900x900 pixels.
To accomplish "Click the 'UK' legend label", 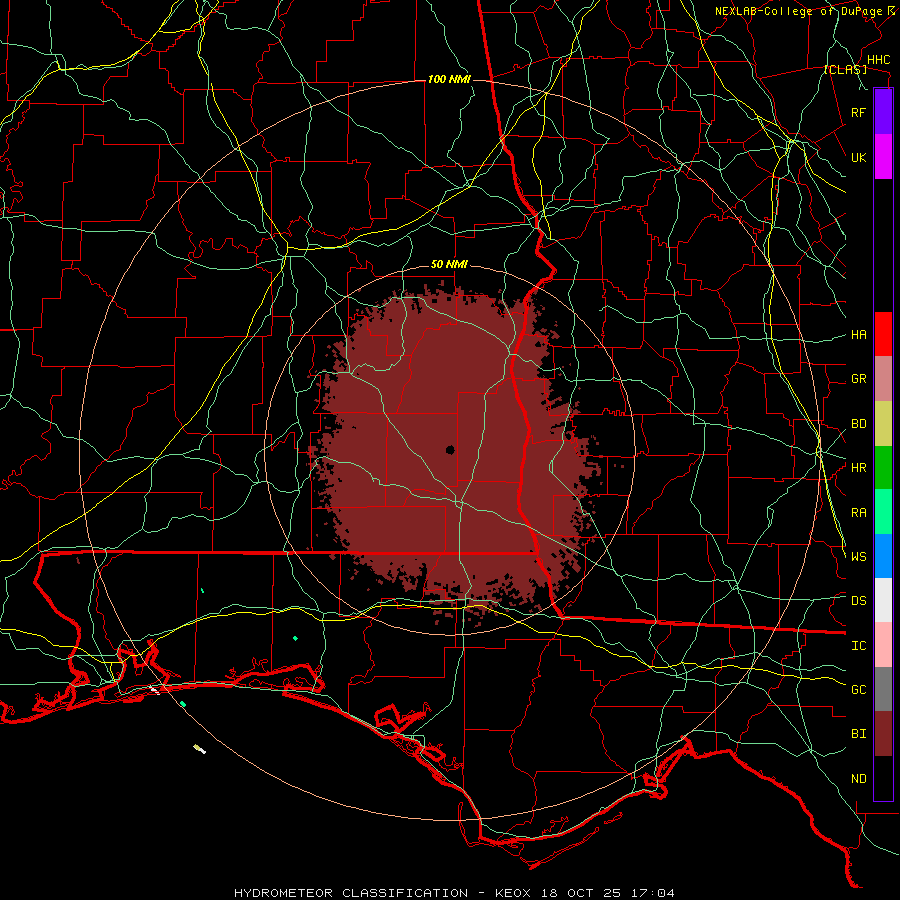I will tap(859, 157).
